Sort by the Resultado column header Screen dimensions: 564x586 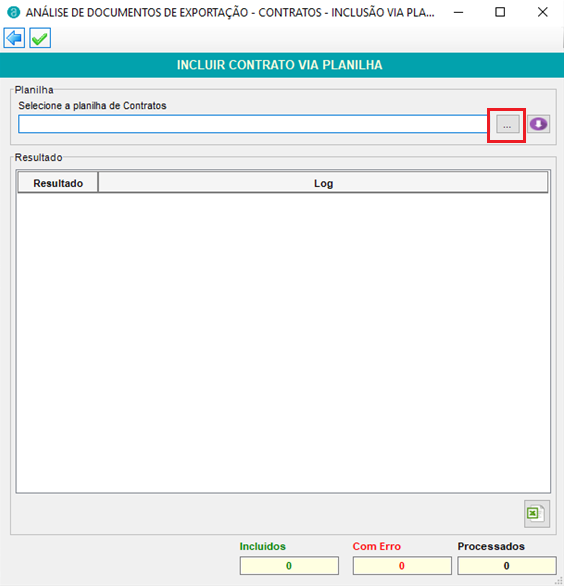[58, 183]
